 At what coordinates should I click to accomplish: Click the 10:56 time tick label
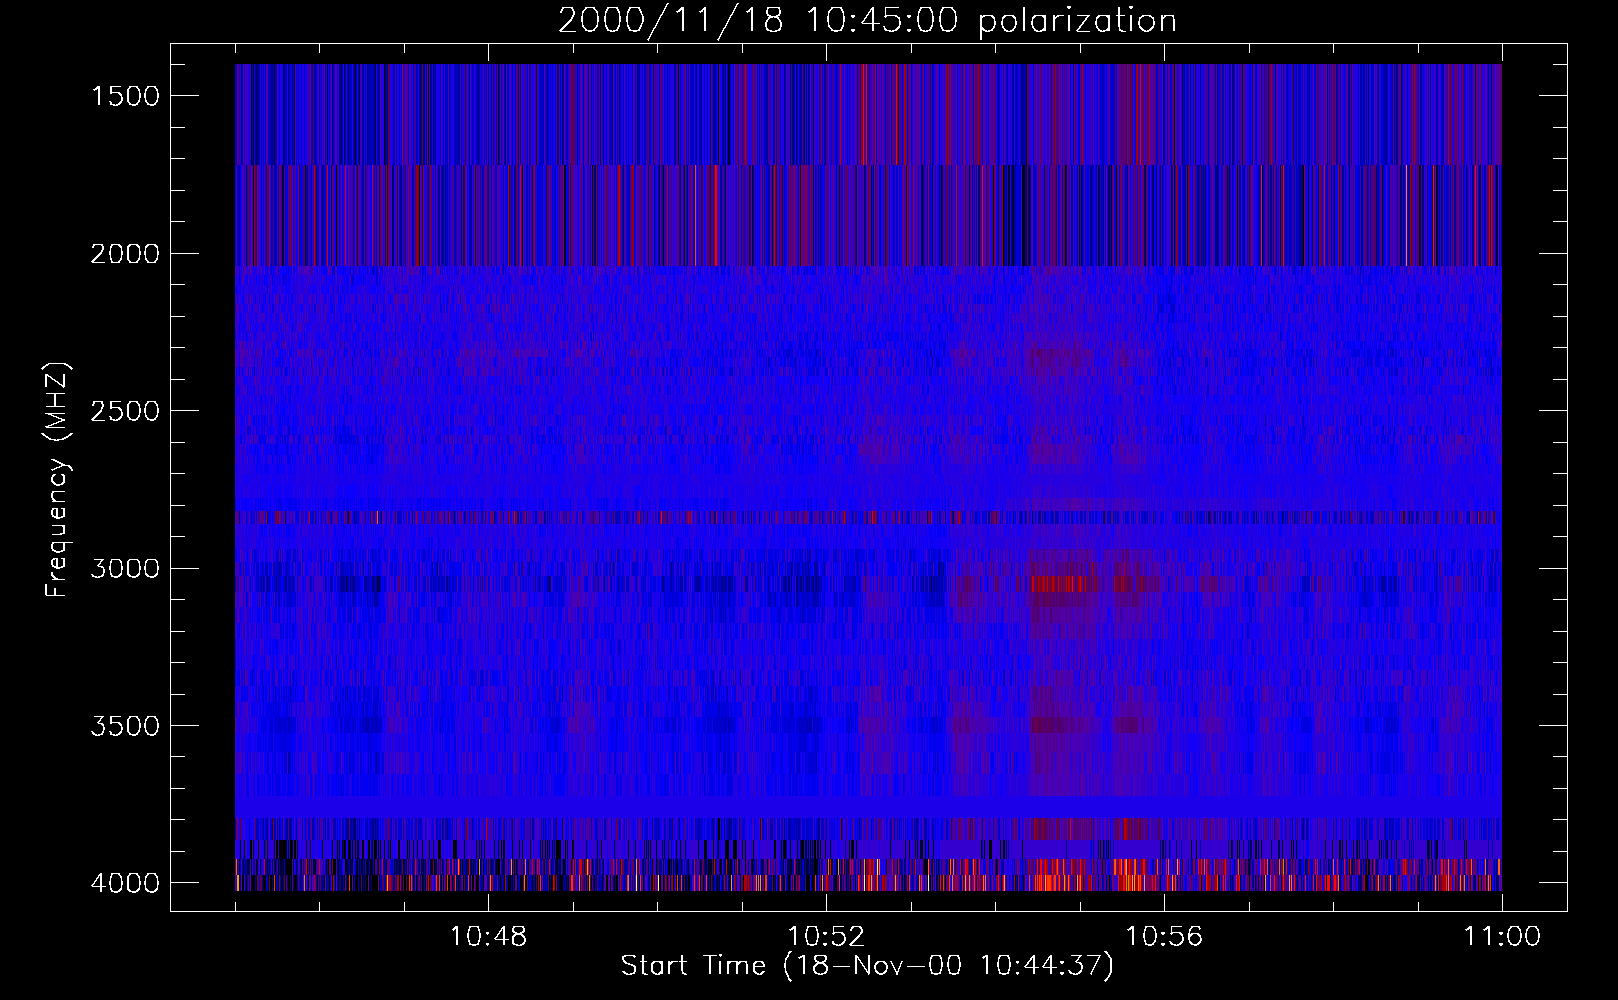click(x=1165, y=937)
